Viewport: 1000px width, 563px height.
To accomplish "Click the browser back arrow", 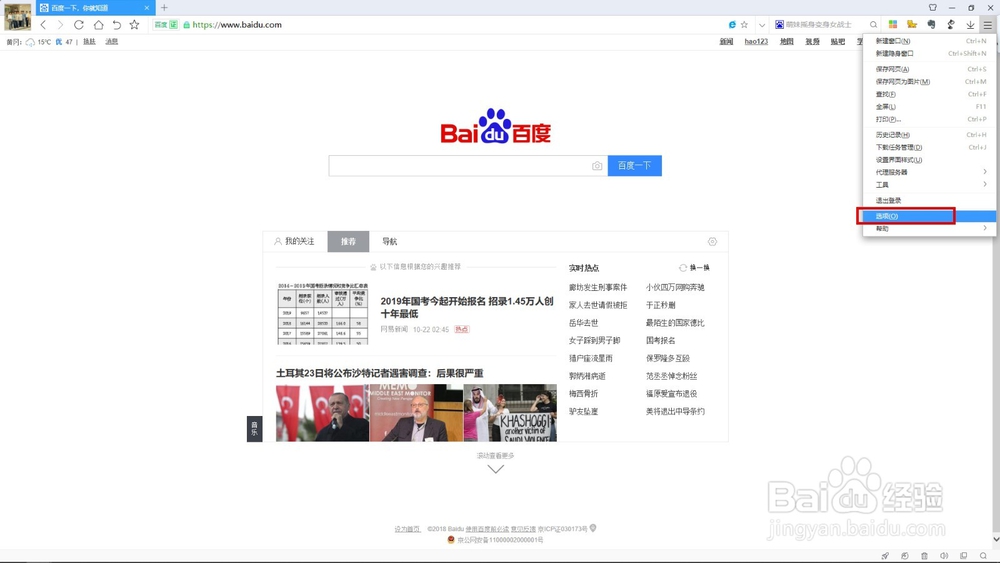I will (43, 25).
